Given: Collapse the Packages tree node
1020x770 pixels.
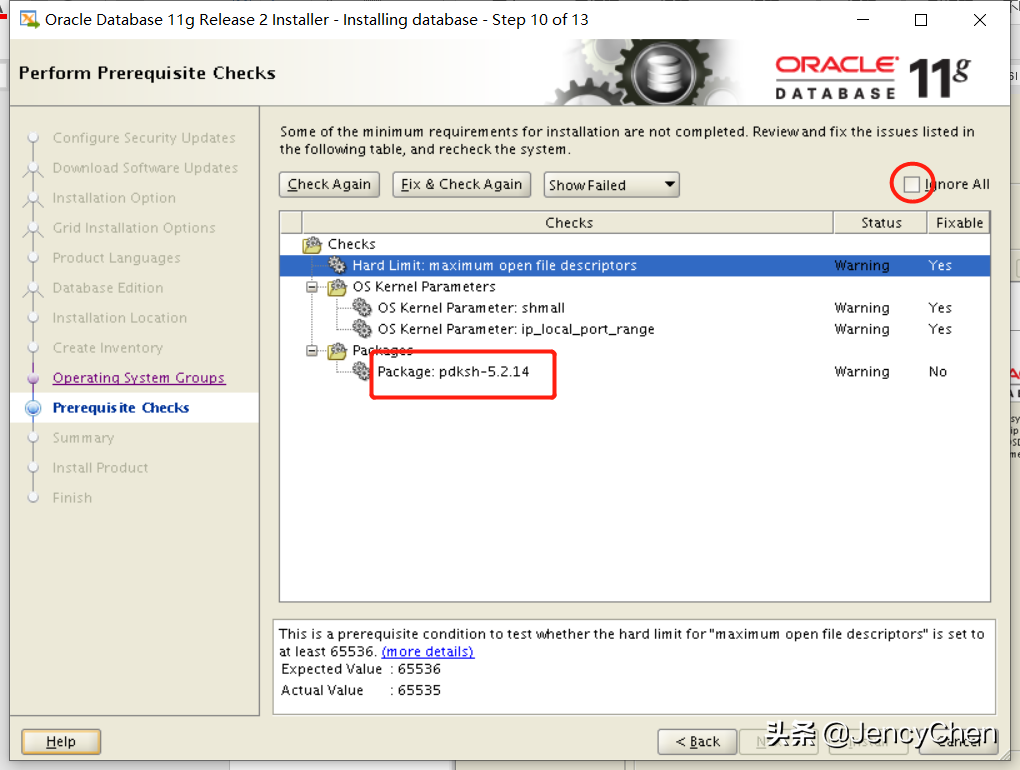Looking at the screenshot, I should [x=312, y=351].
